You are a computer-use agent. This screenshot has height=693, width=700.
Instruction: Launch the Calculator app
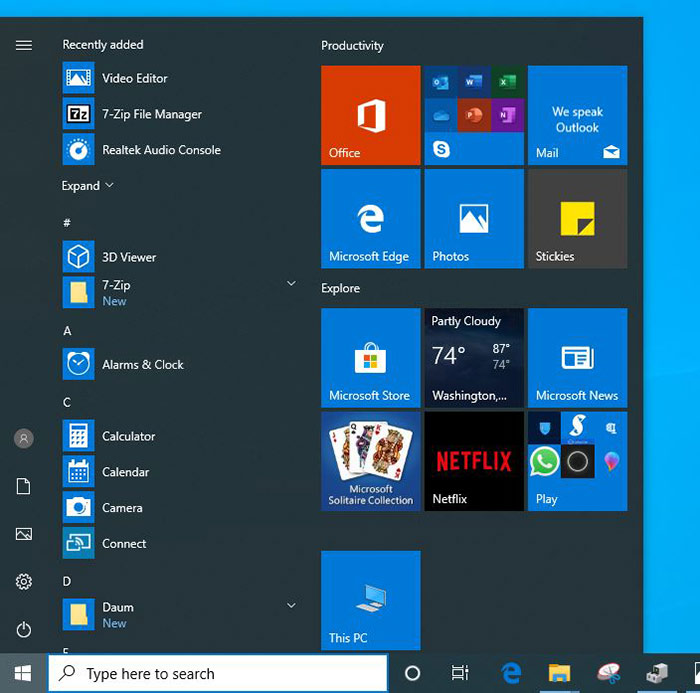click(x=179, y=436)
